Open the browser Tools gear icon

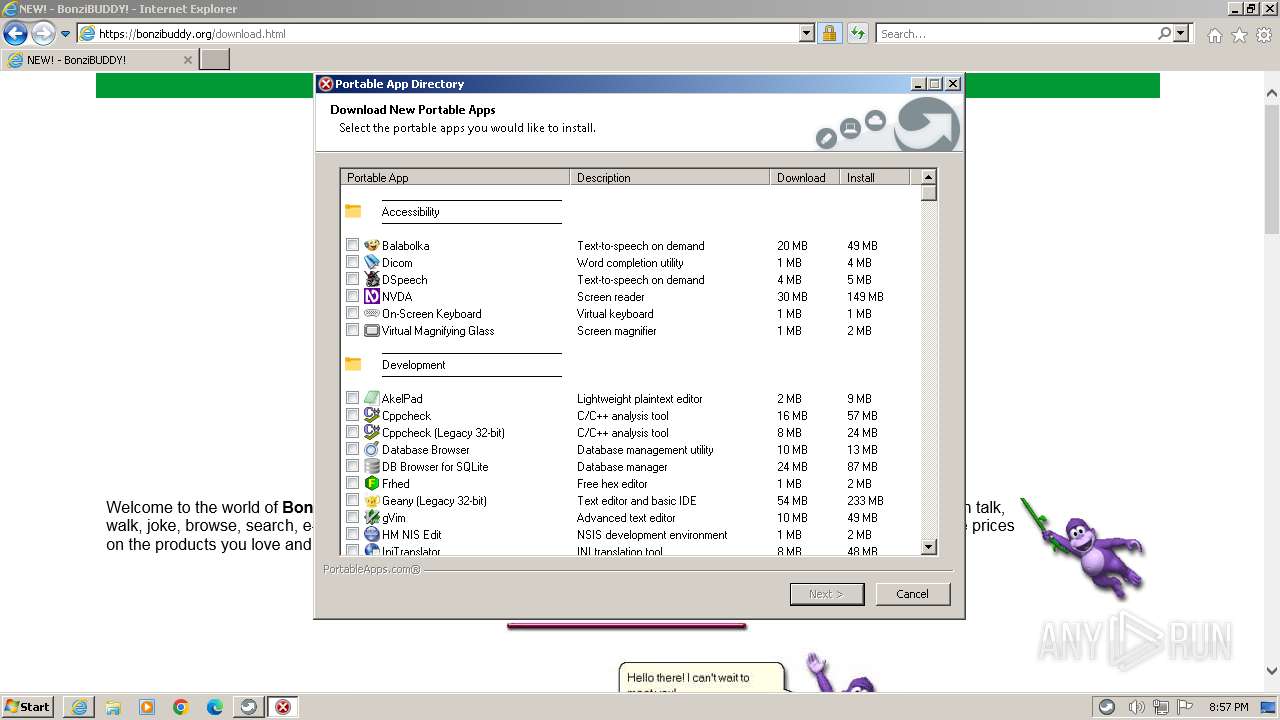coord(1264,35)
